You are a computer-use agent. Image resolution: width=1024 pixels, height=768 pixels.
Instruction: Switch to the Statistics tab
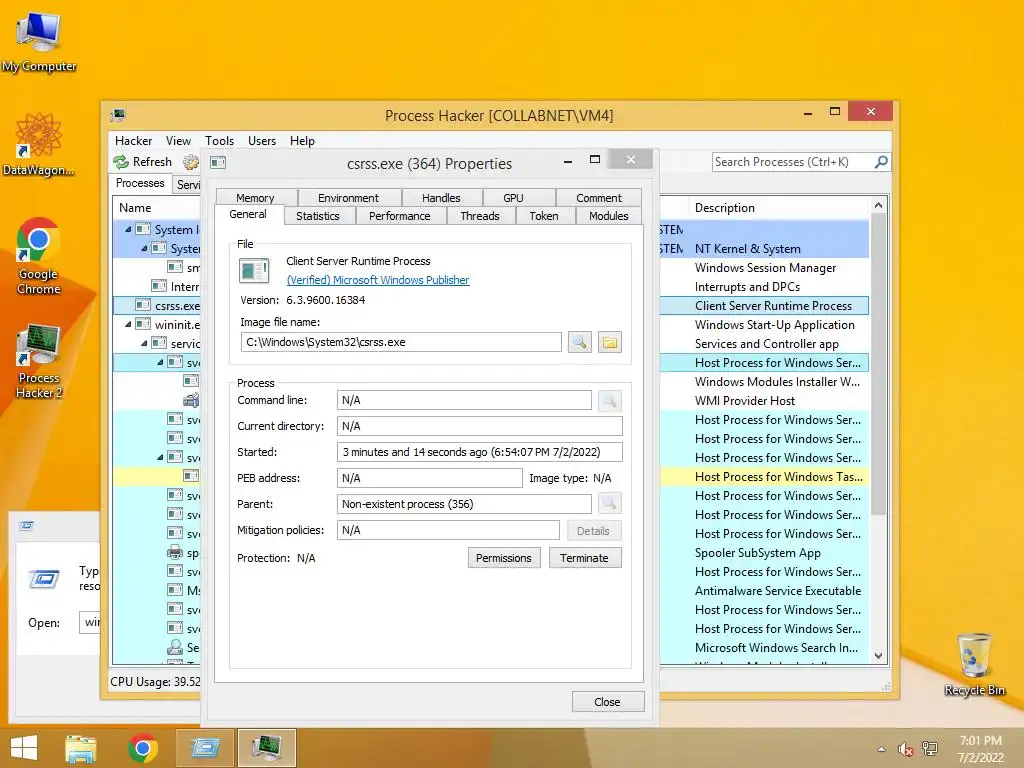point(318,216)
